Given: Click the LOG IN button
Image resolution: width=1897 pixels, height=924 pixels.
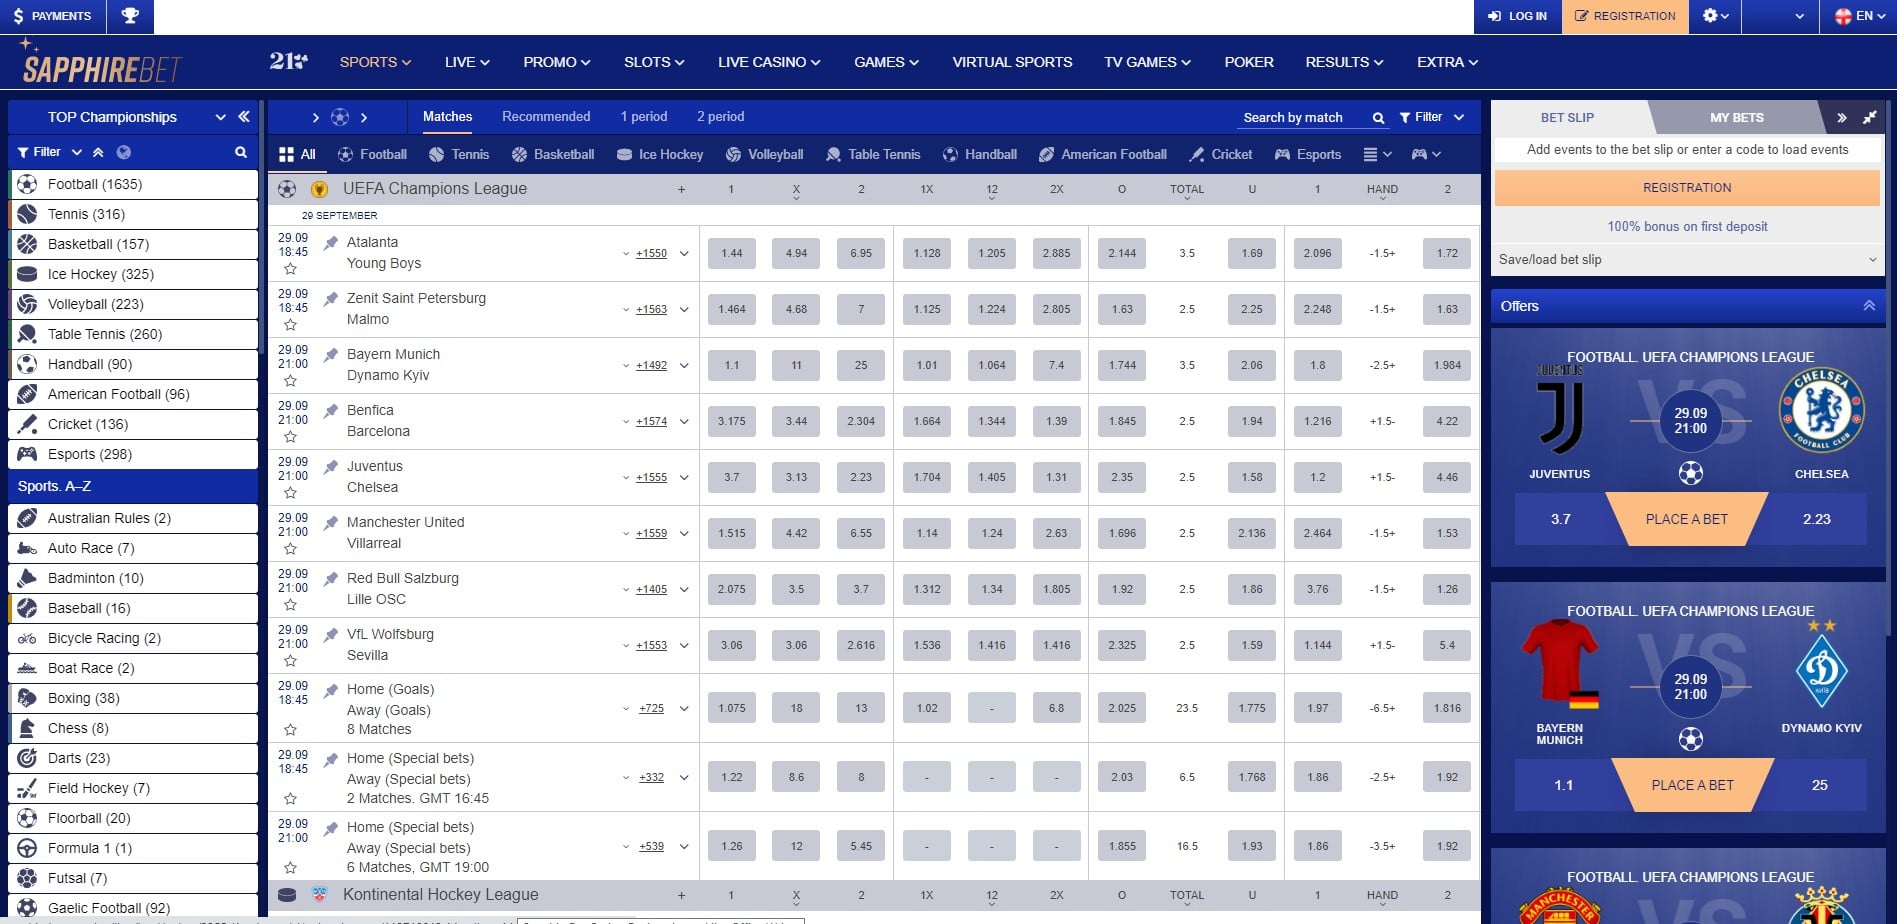Looking at the screenshot, I should [x=1518, y=16].
